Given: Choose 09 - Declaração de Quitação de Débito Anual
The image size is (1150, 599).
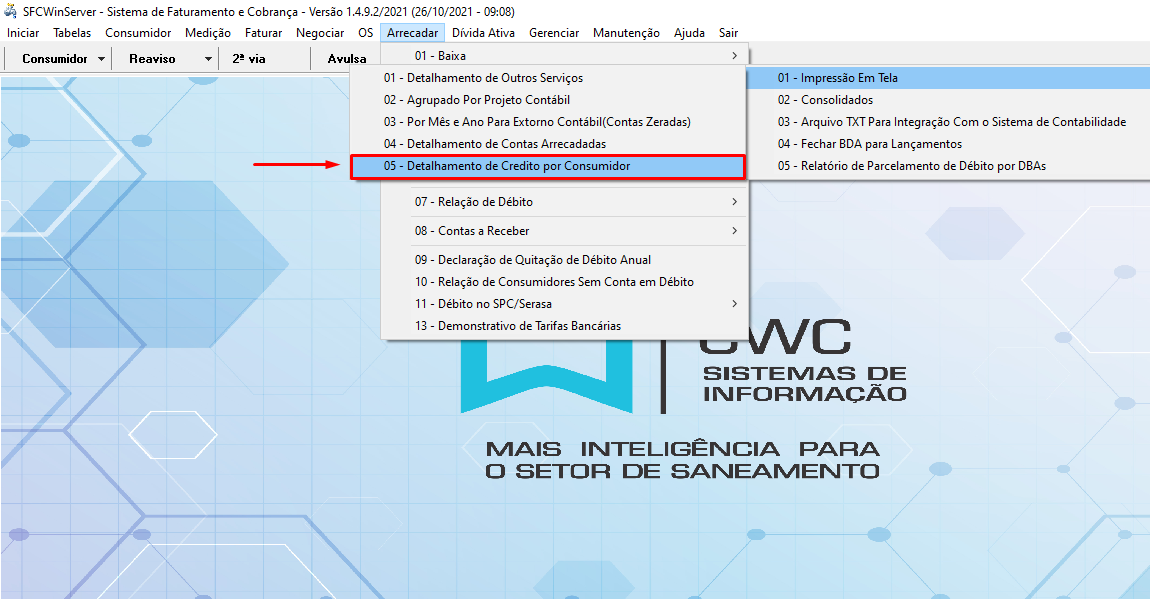Looking at the screenshot, I should point(533,260).
